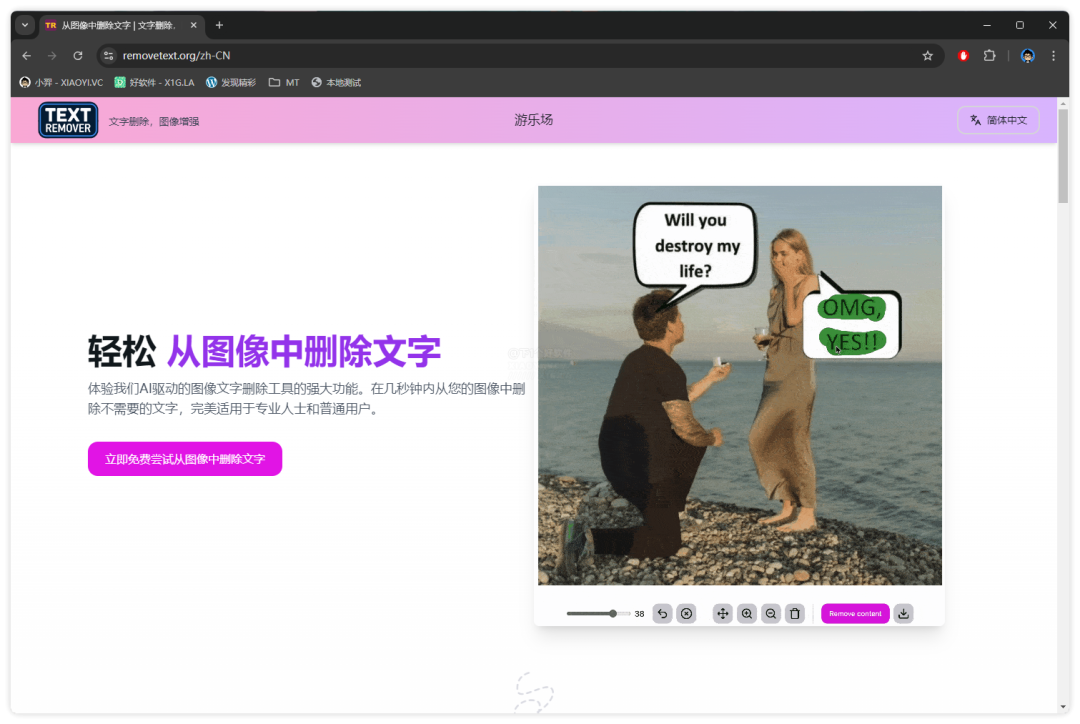1080x724 pixels.
Task: Click the 文字删除，图像增强 tagline text
Action: [154, 121]
